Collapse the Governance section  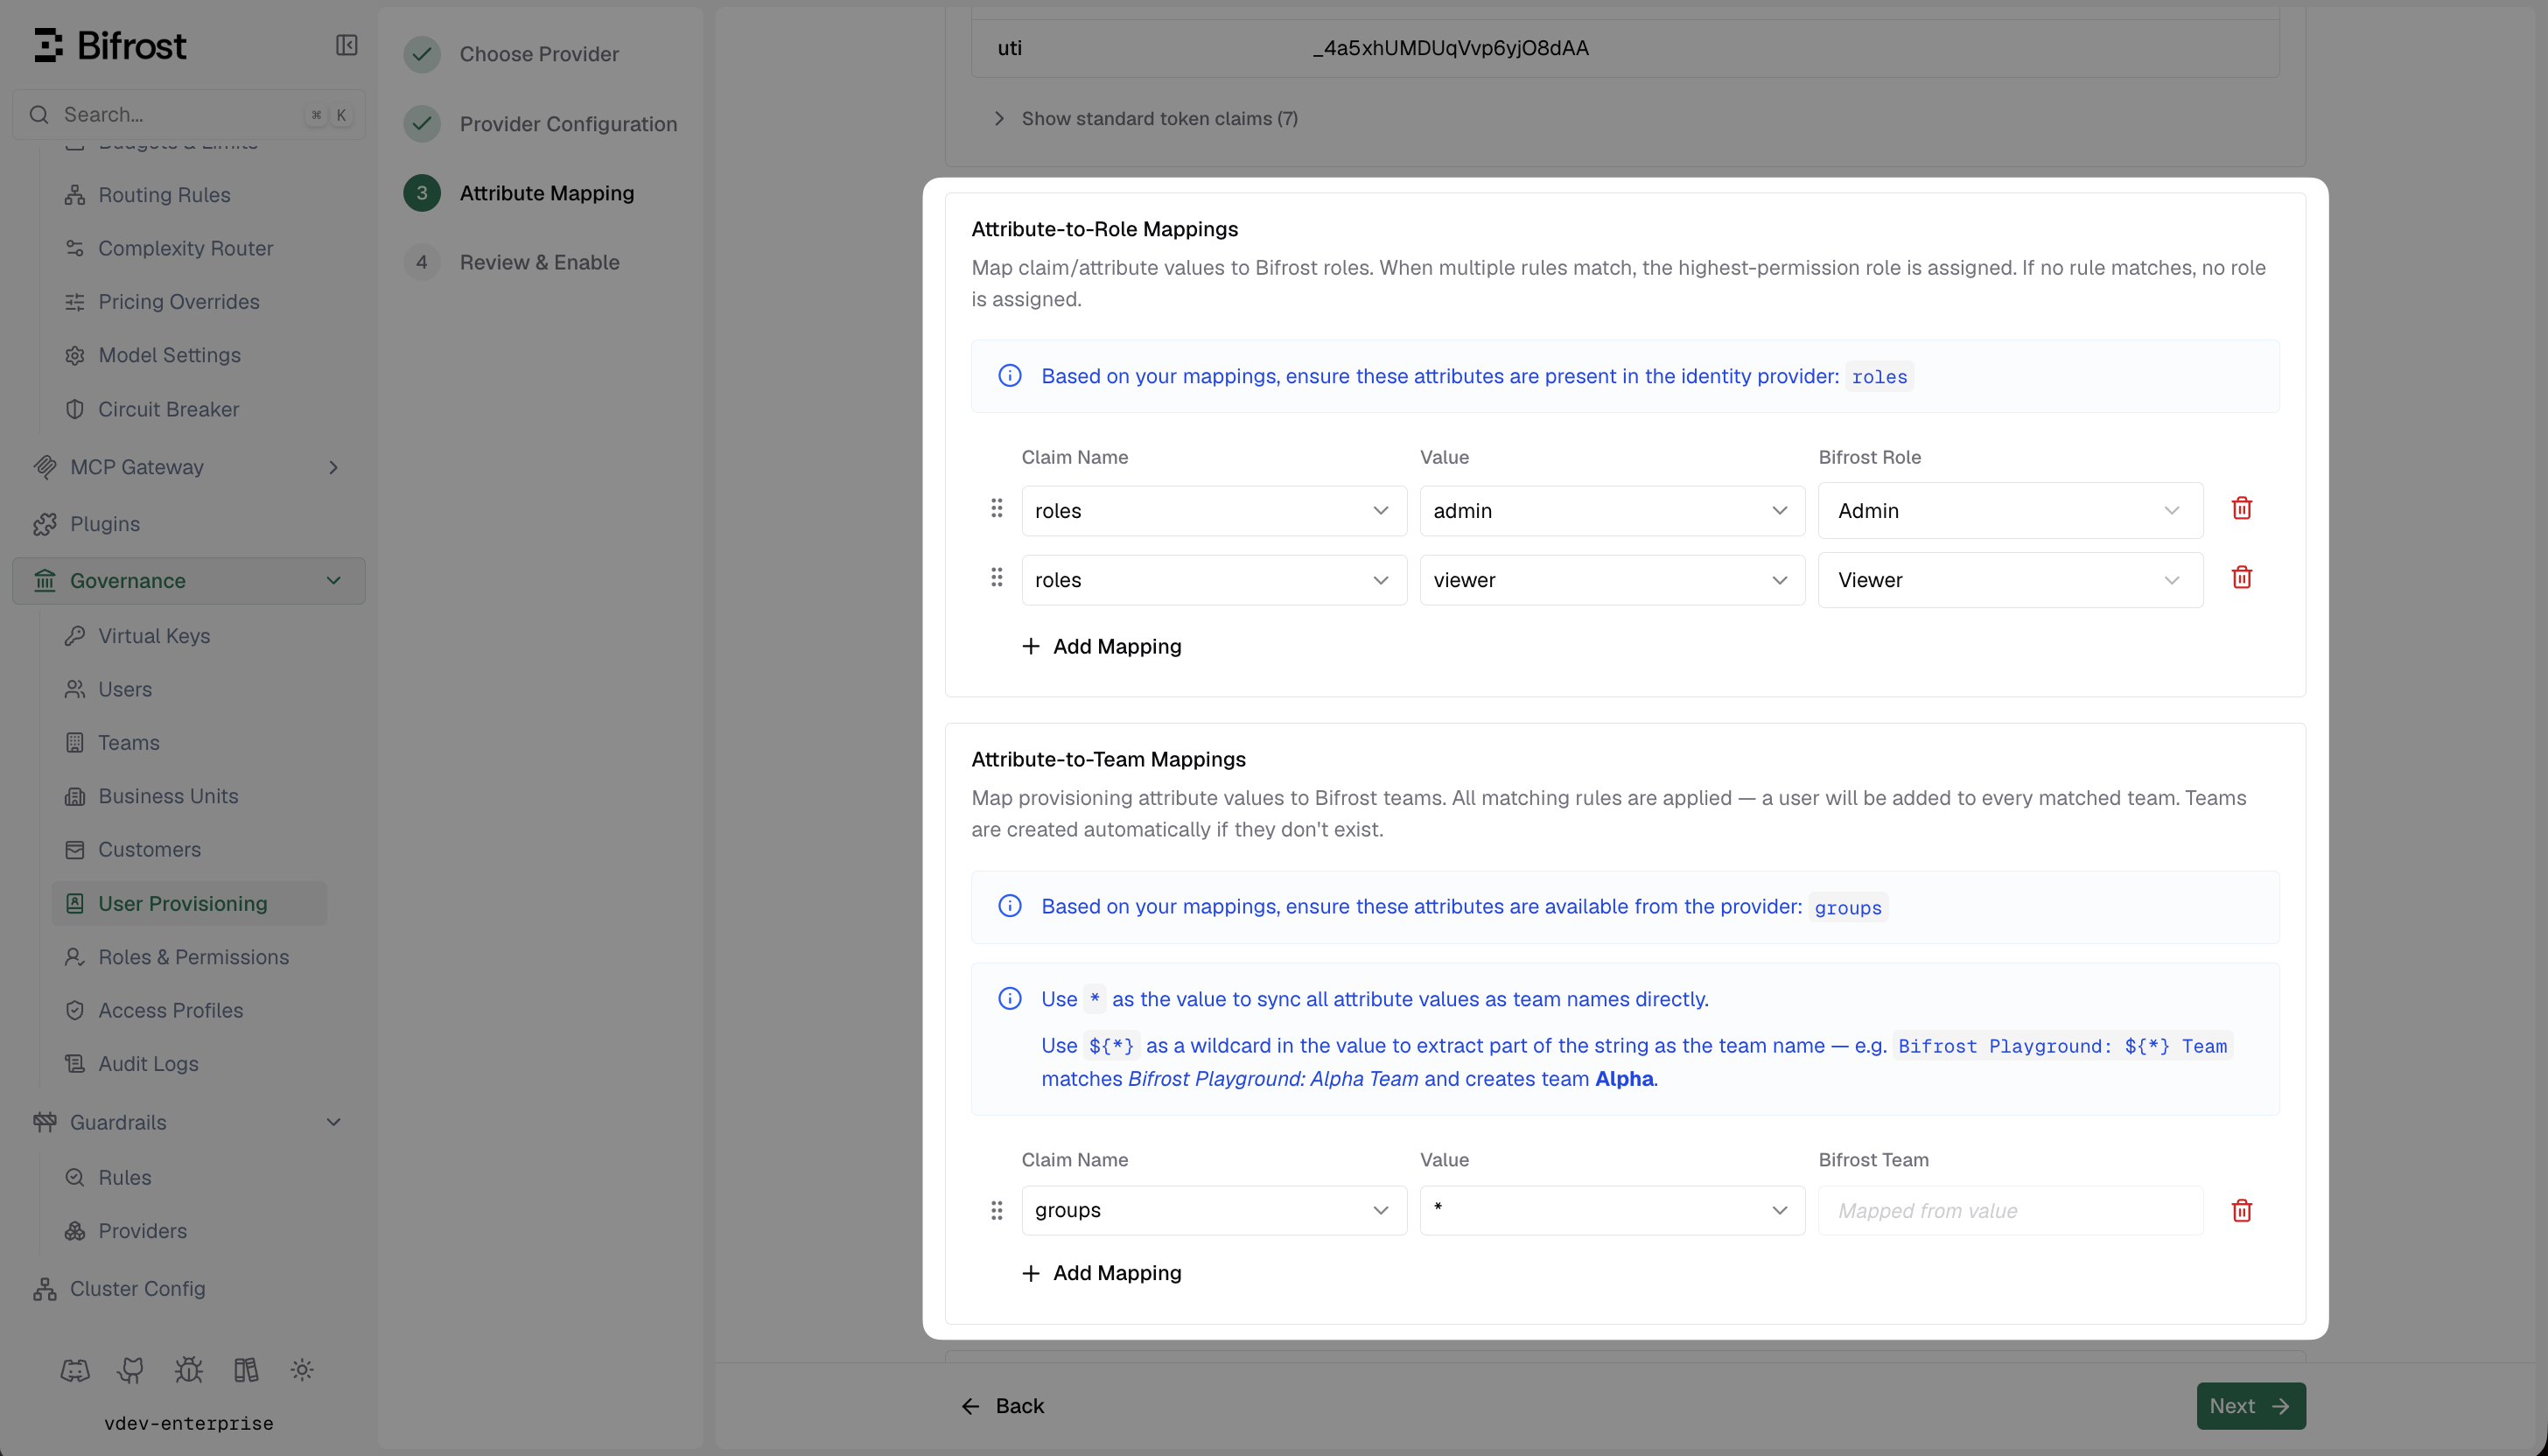188,581
